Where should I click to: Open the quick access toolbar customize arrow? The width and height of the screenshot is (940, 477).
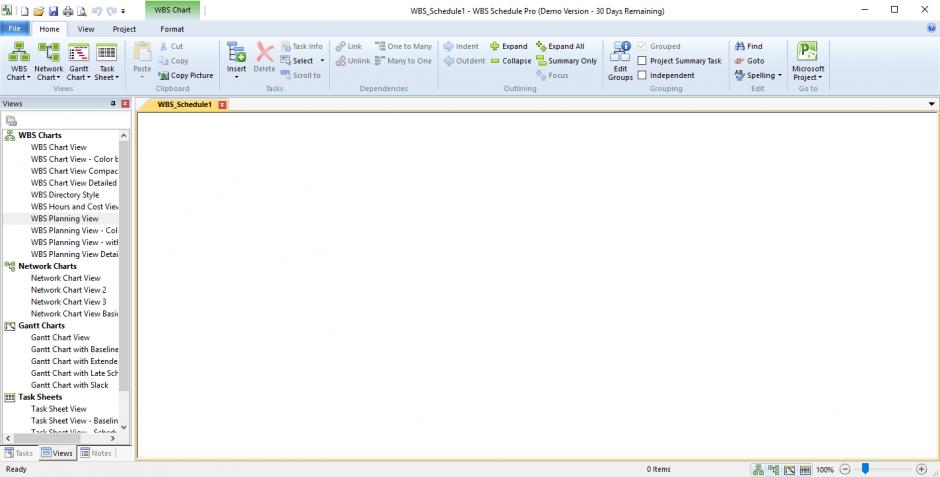pos(123,11)
